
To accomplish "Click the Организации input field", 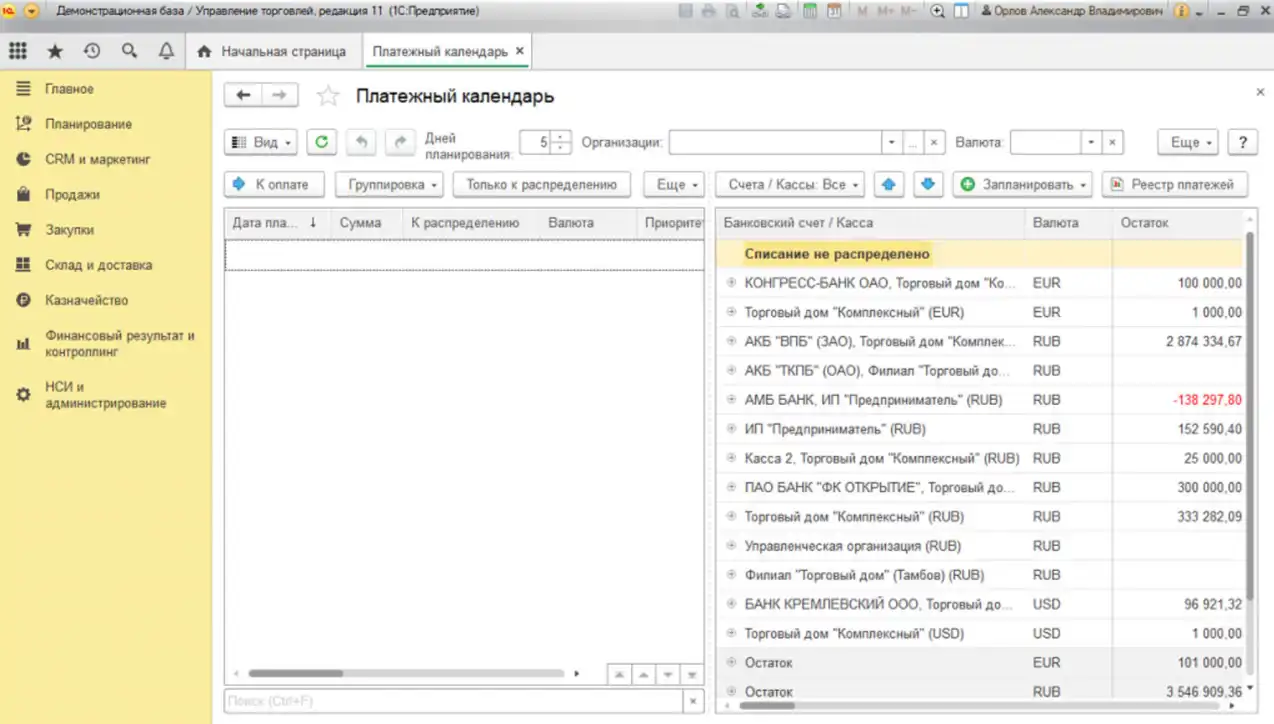I will [x=775, y=143].
